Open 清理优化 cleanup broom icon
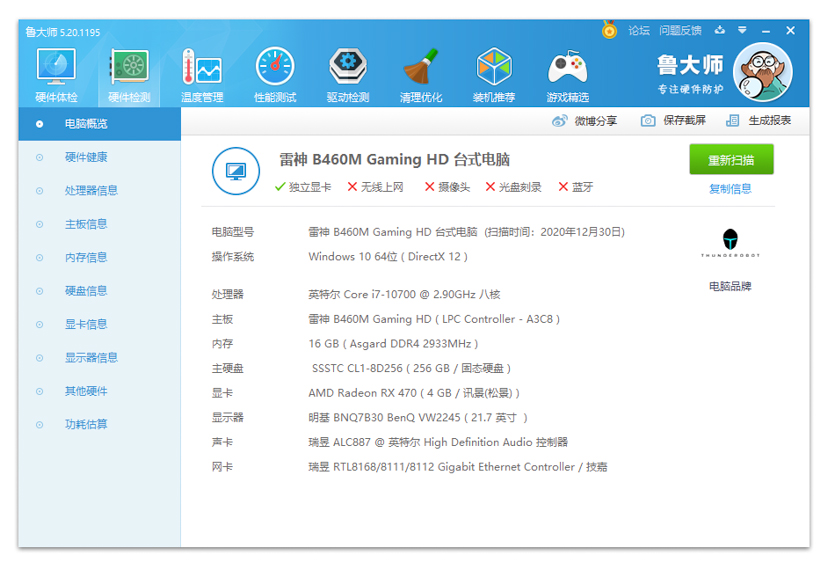Screen dimensions: 835x570 coord(421,75)
